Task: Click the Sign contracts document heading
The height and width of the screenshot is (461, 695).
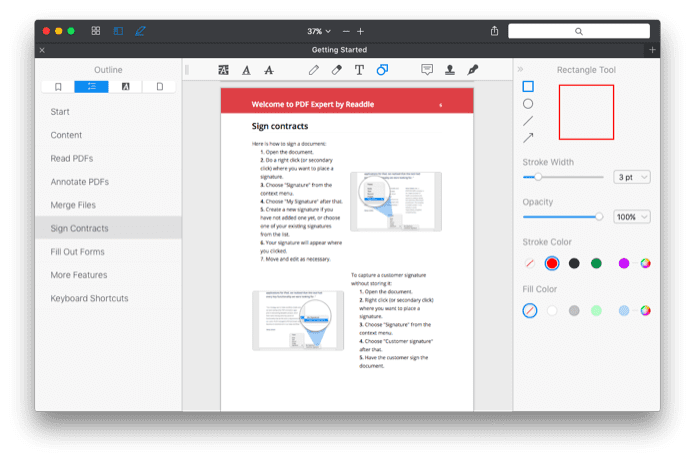Action: [x=280, y=126]
